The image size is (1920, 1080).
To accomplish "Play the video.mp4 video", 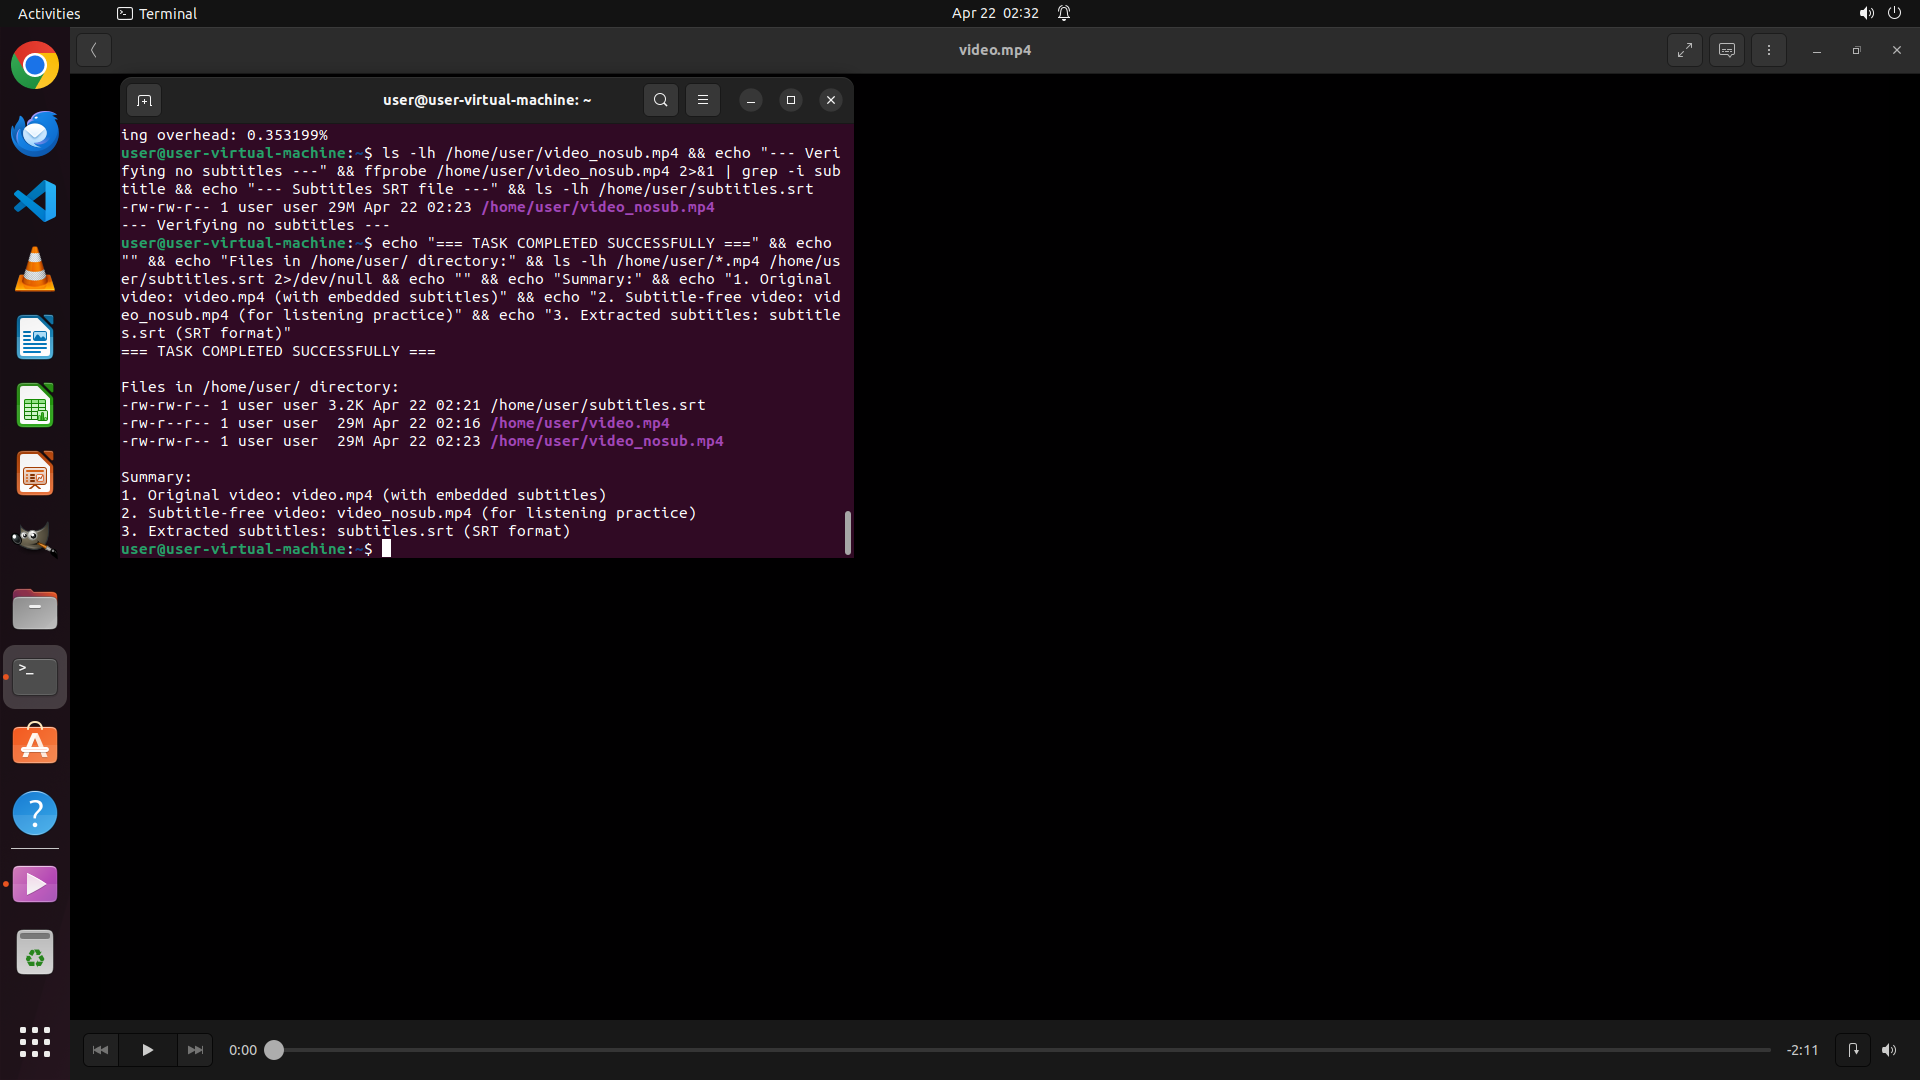I will 147,1050.
